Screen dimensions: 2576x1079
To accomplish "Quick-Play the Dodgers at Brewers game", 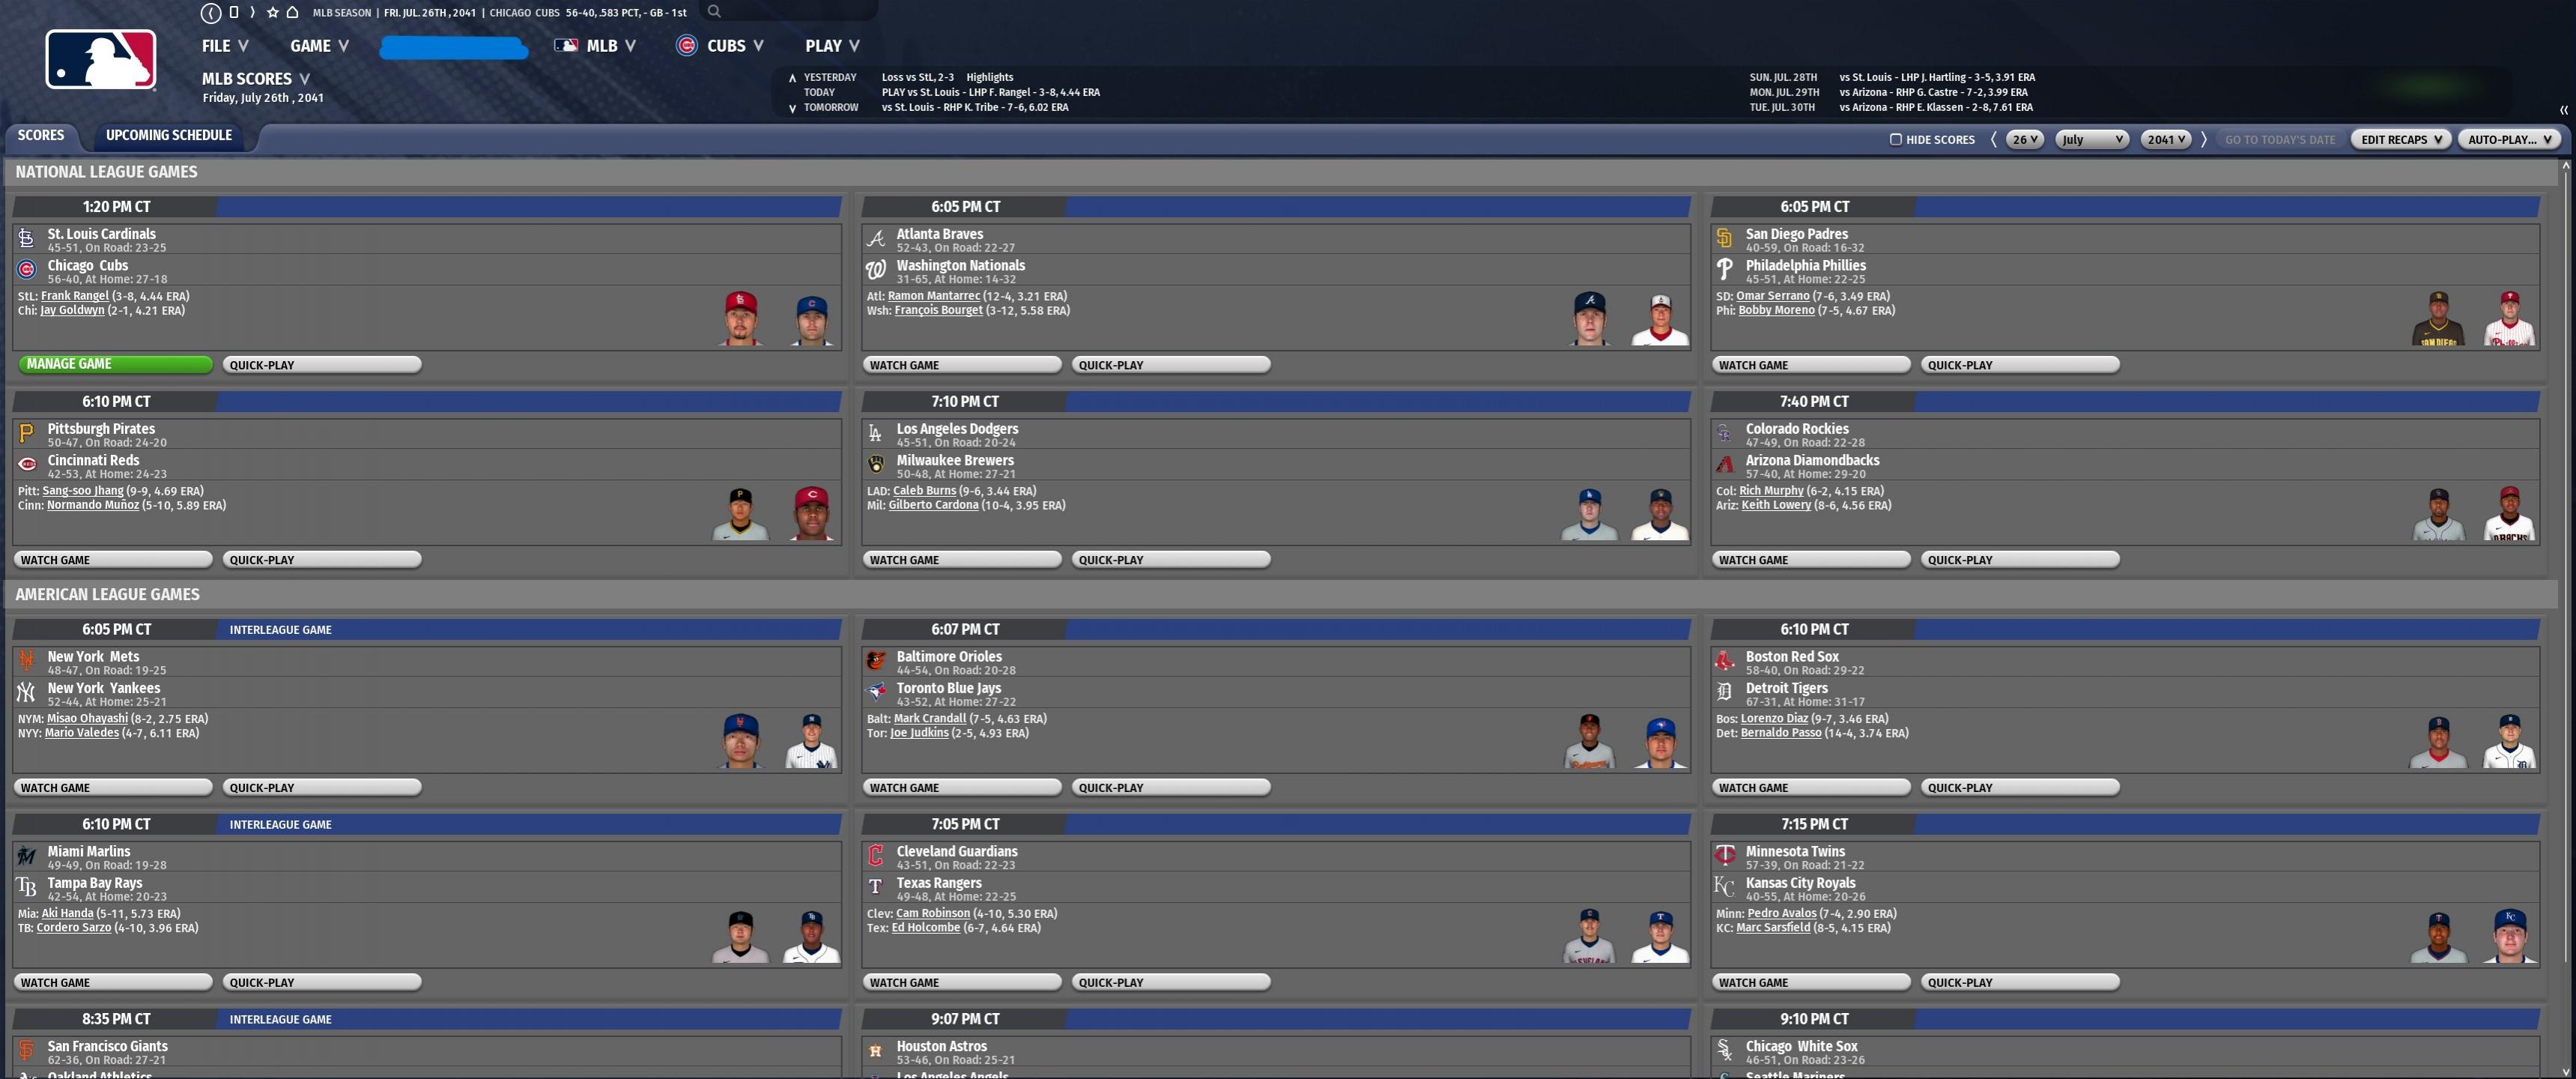I will [x=1170, y=560].
